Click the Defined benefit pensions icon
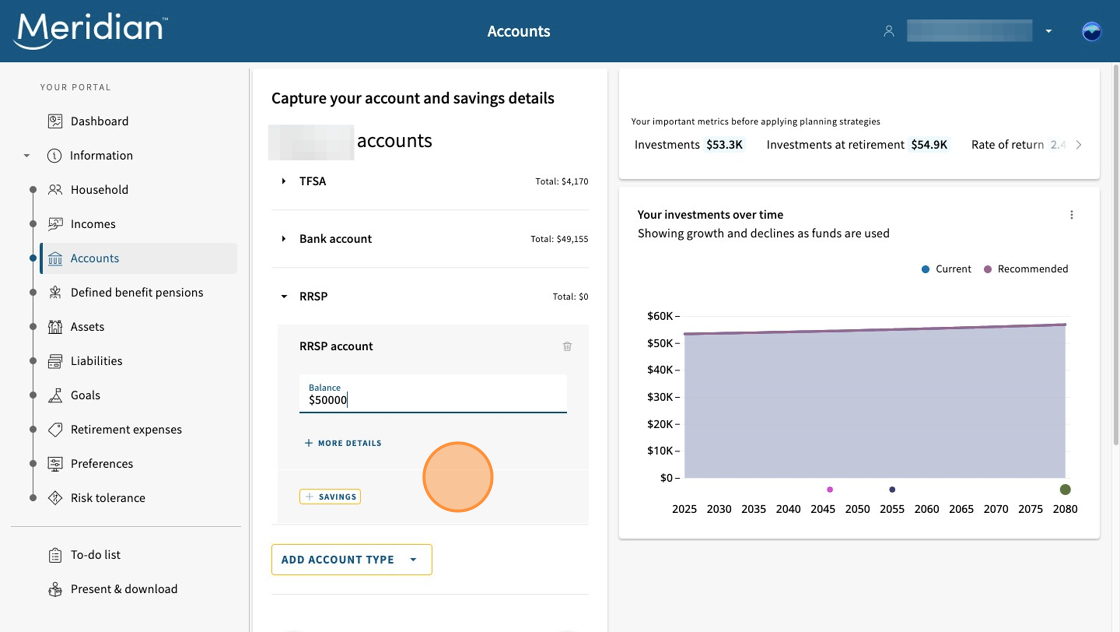 click(x=55, y=293)
